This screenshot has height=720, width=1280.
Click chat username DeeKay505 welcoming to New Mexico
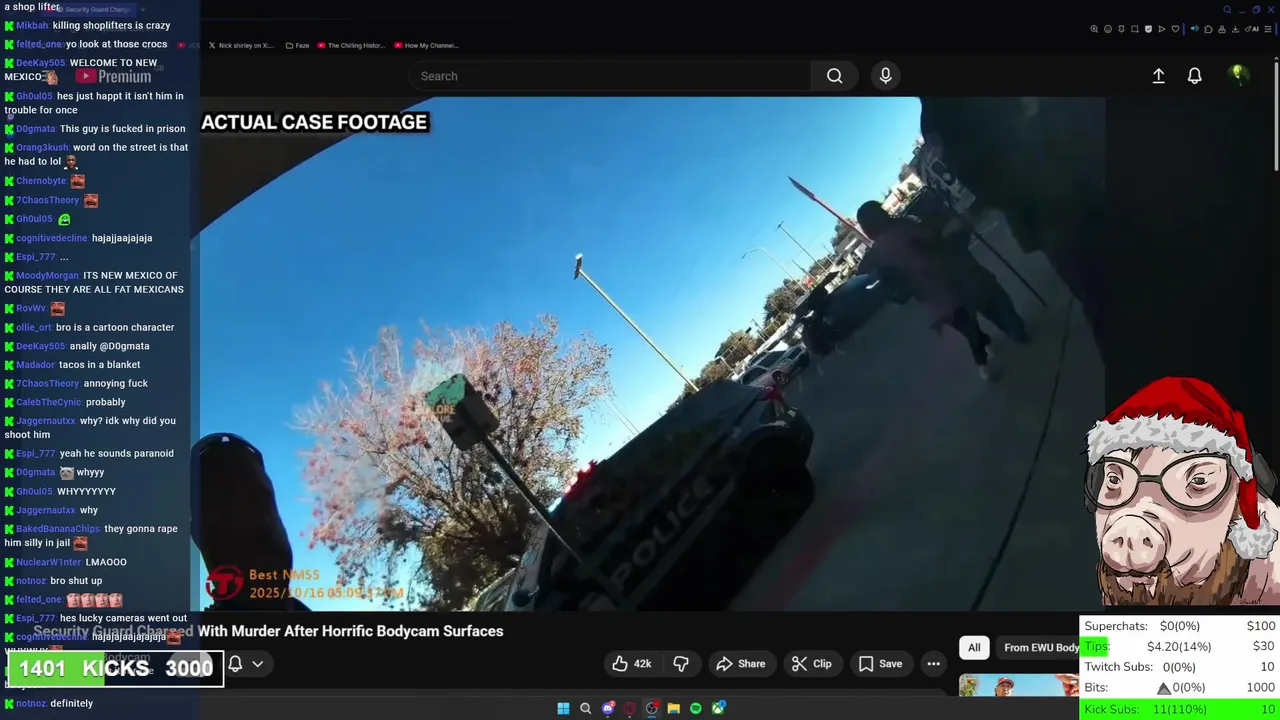(40, 63)
